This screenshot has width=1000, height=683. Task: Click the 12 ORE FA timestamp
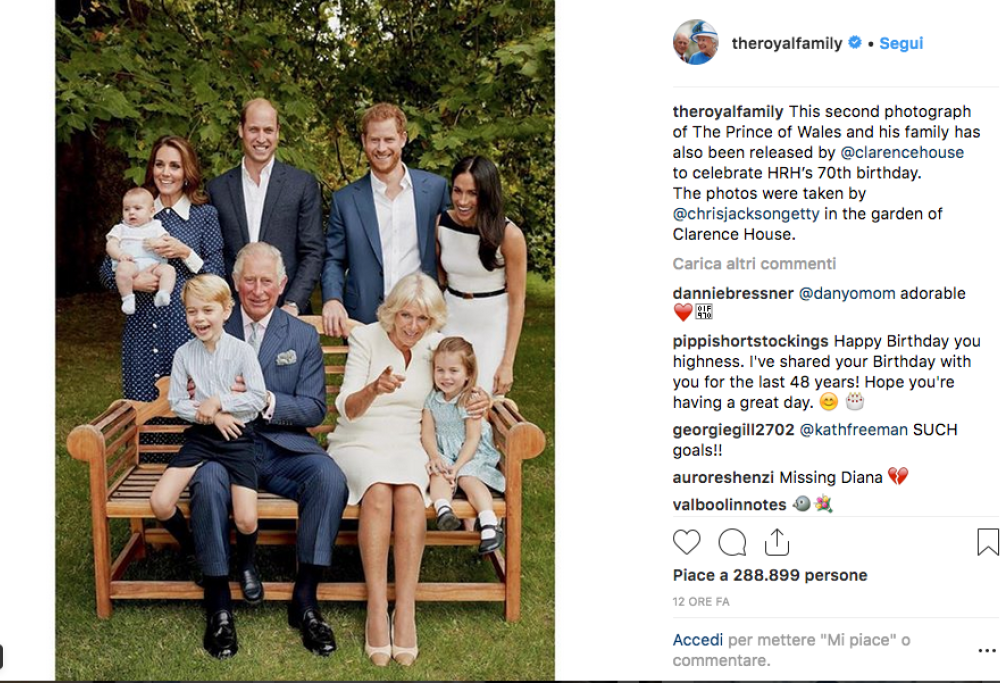pos(701,601)
